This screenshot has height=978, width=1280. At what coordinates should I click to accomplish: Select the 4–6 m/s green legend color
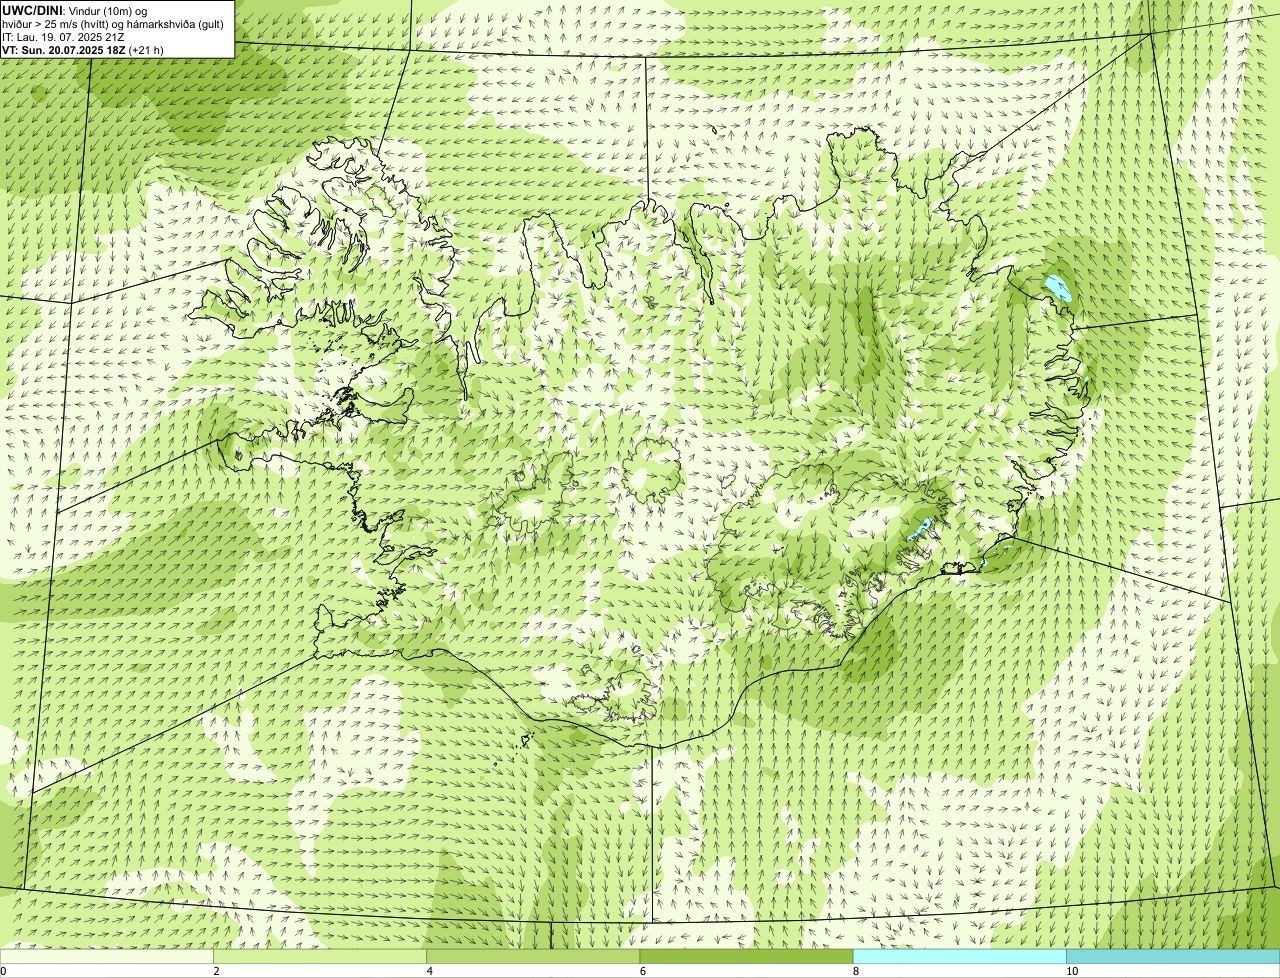click(x=533, y=957)
